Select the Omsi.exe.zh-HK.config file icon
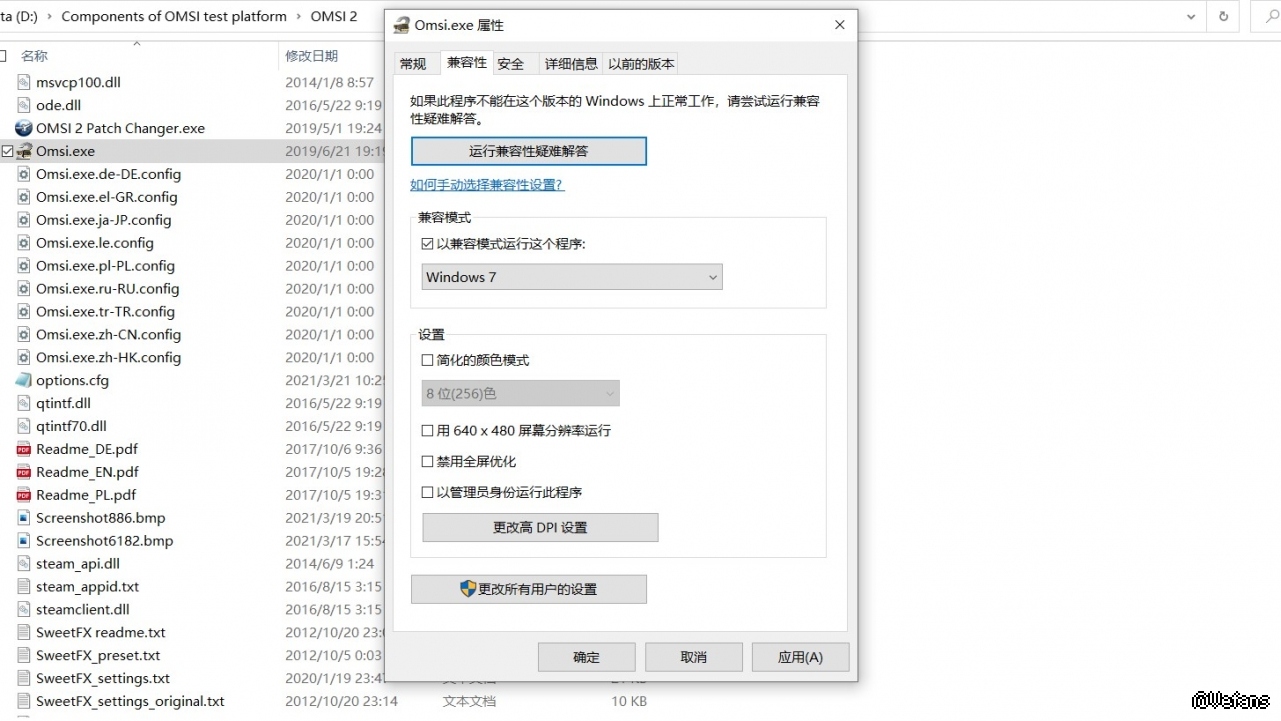This screenshot has height=721, width=1281. [x=24, y=358]
